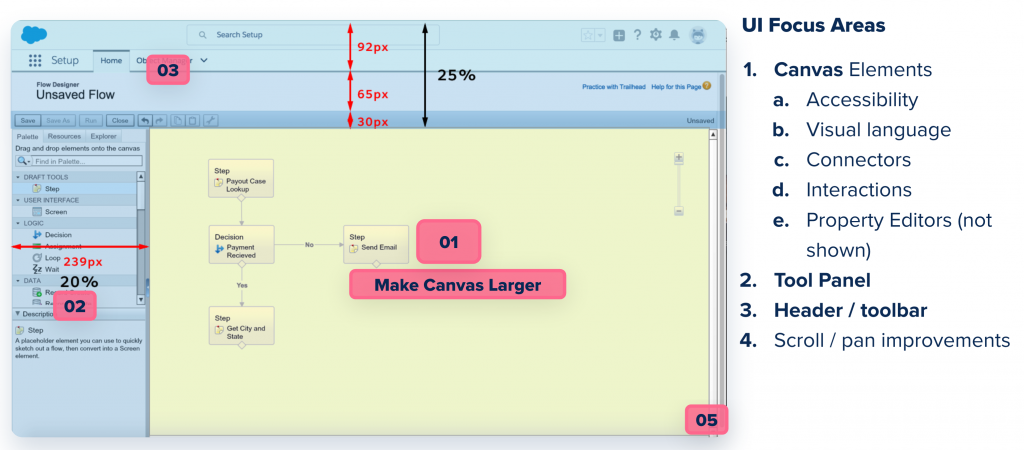Switch to the Resources tab
The image size is (1024, 450).
pyautogui.click(x=64, y=136)
